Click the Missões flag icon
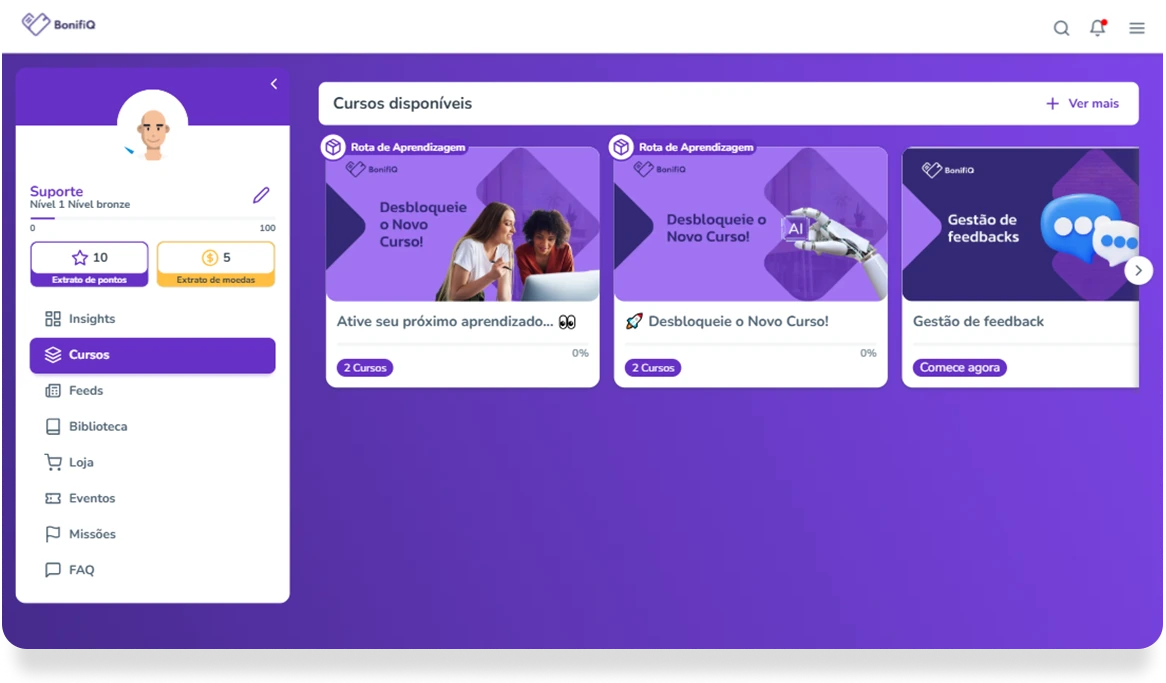The width and height of the screenshot is (1166, 683). click(53, 533)
